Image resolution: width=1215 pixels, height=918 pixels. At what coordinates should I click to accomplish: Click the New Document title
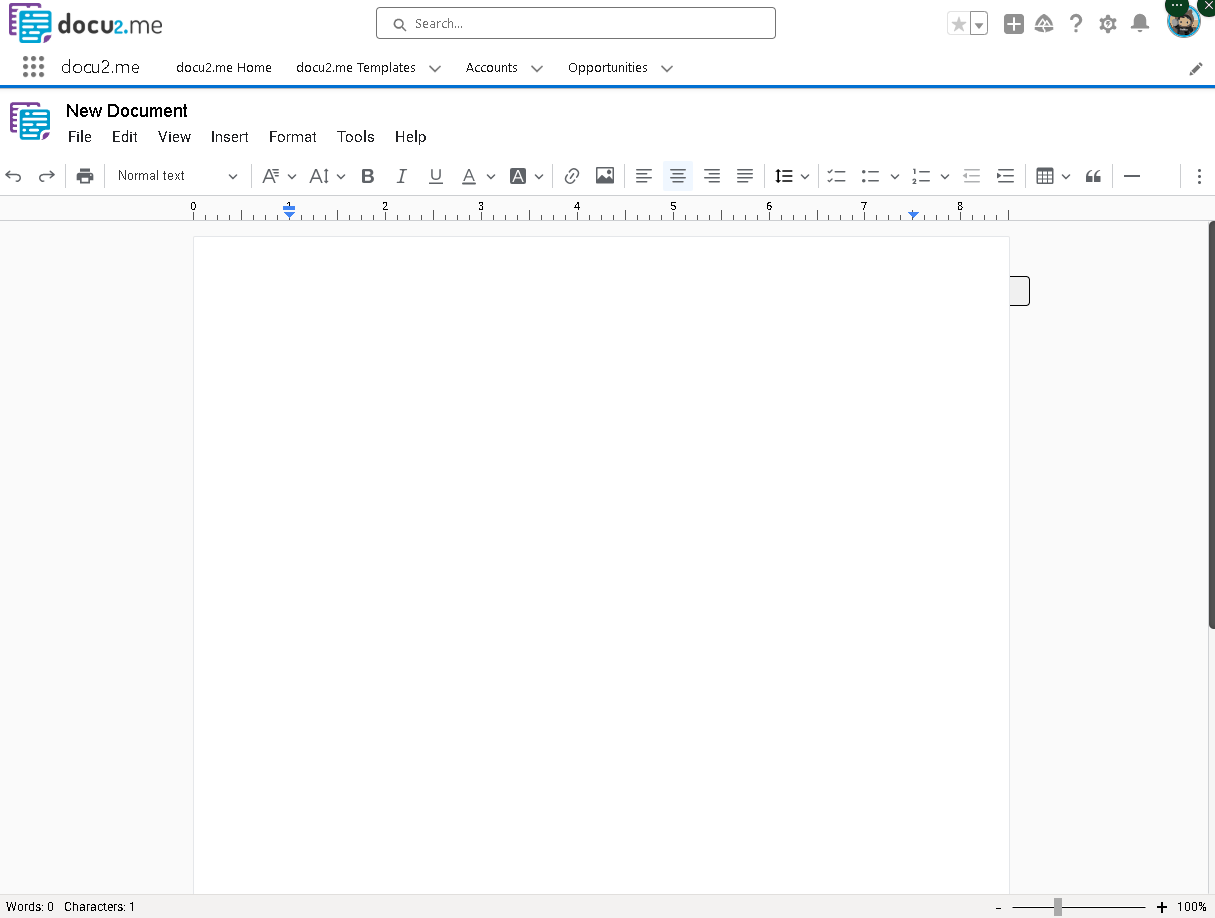(127, 111)
